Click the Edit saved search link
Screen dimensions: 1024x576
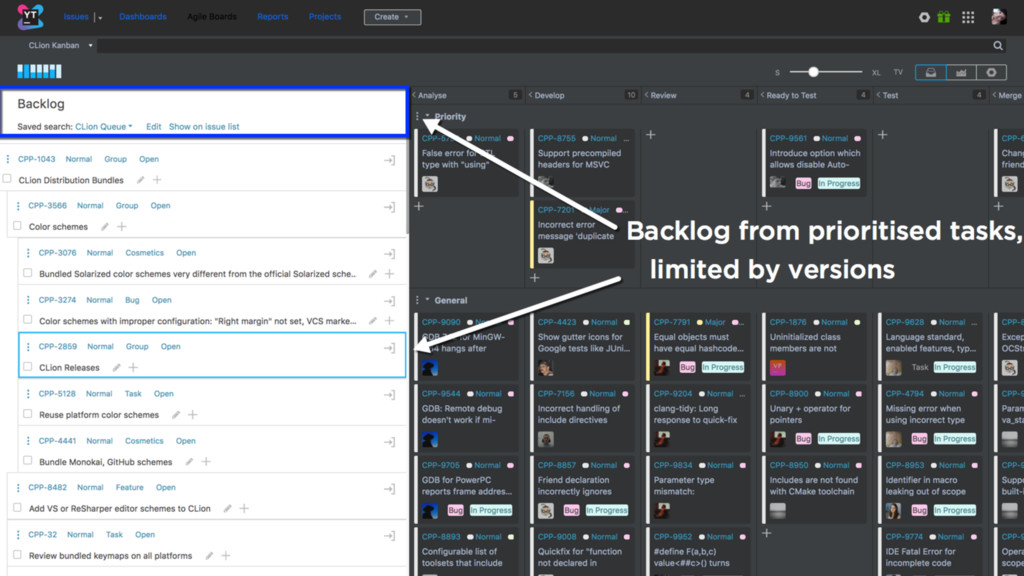[153, 127]
